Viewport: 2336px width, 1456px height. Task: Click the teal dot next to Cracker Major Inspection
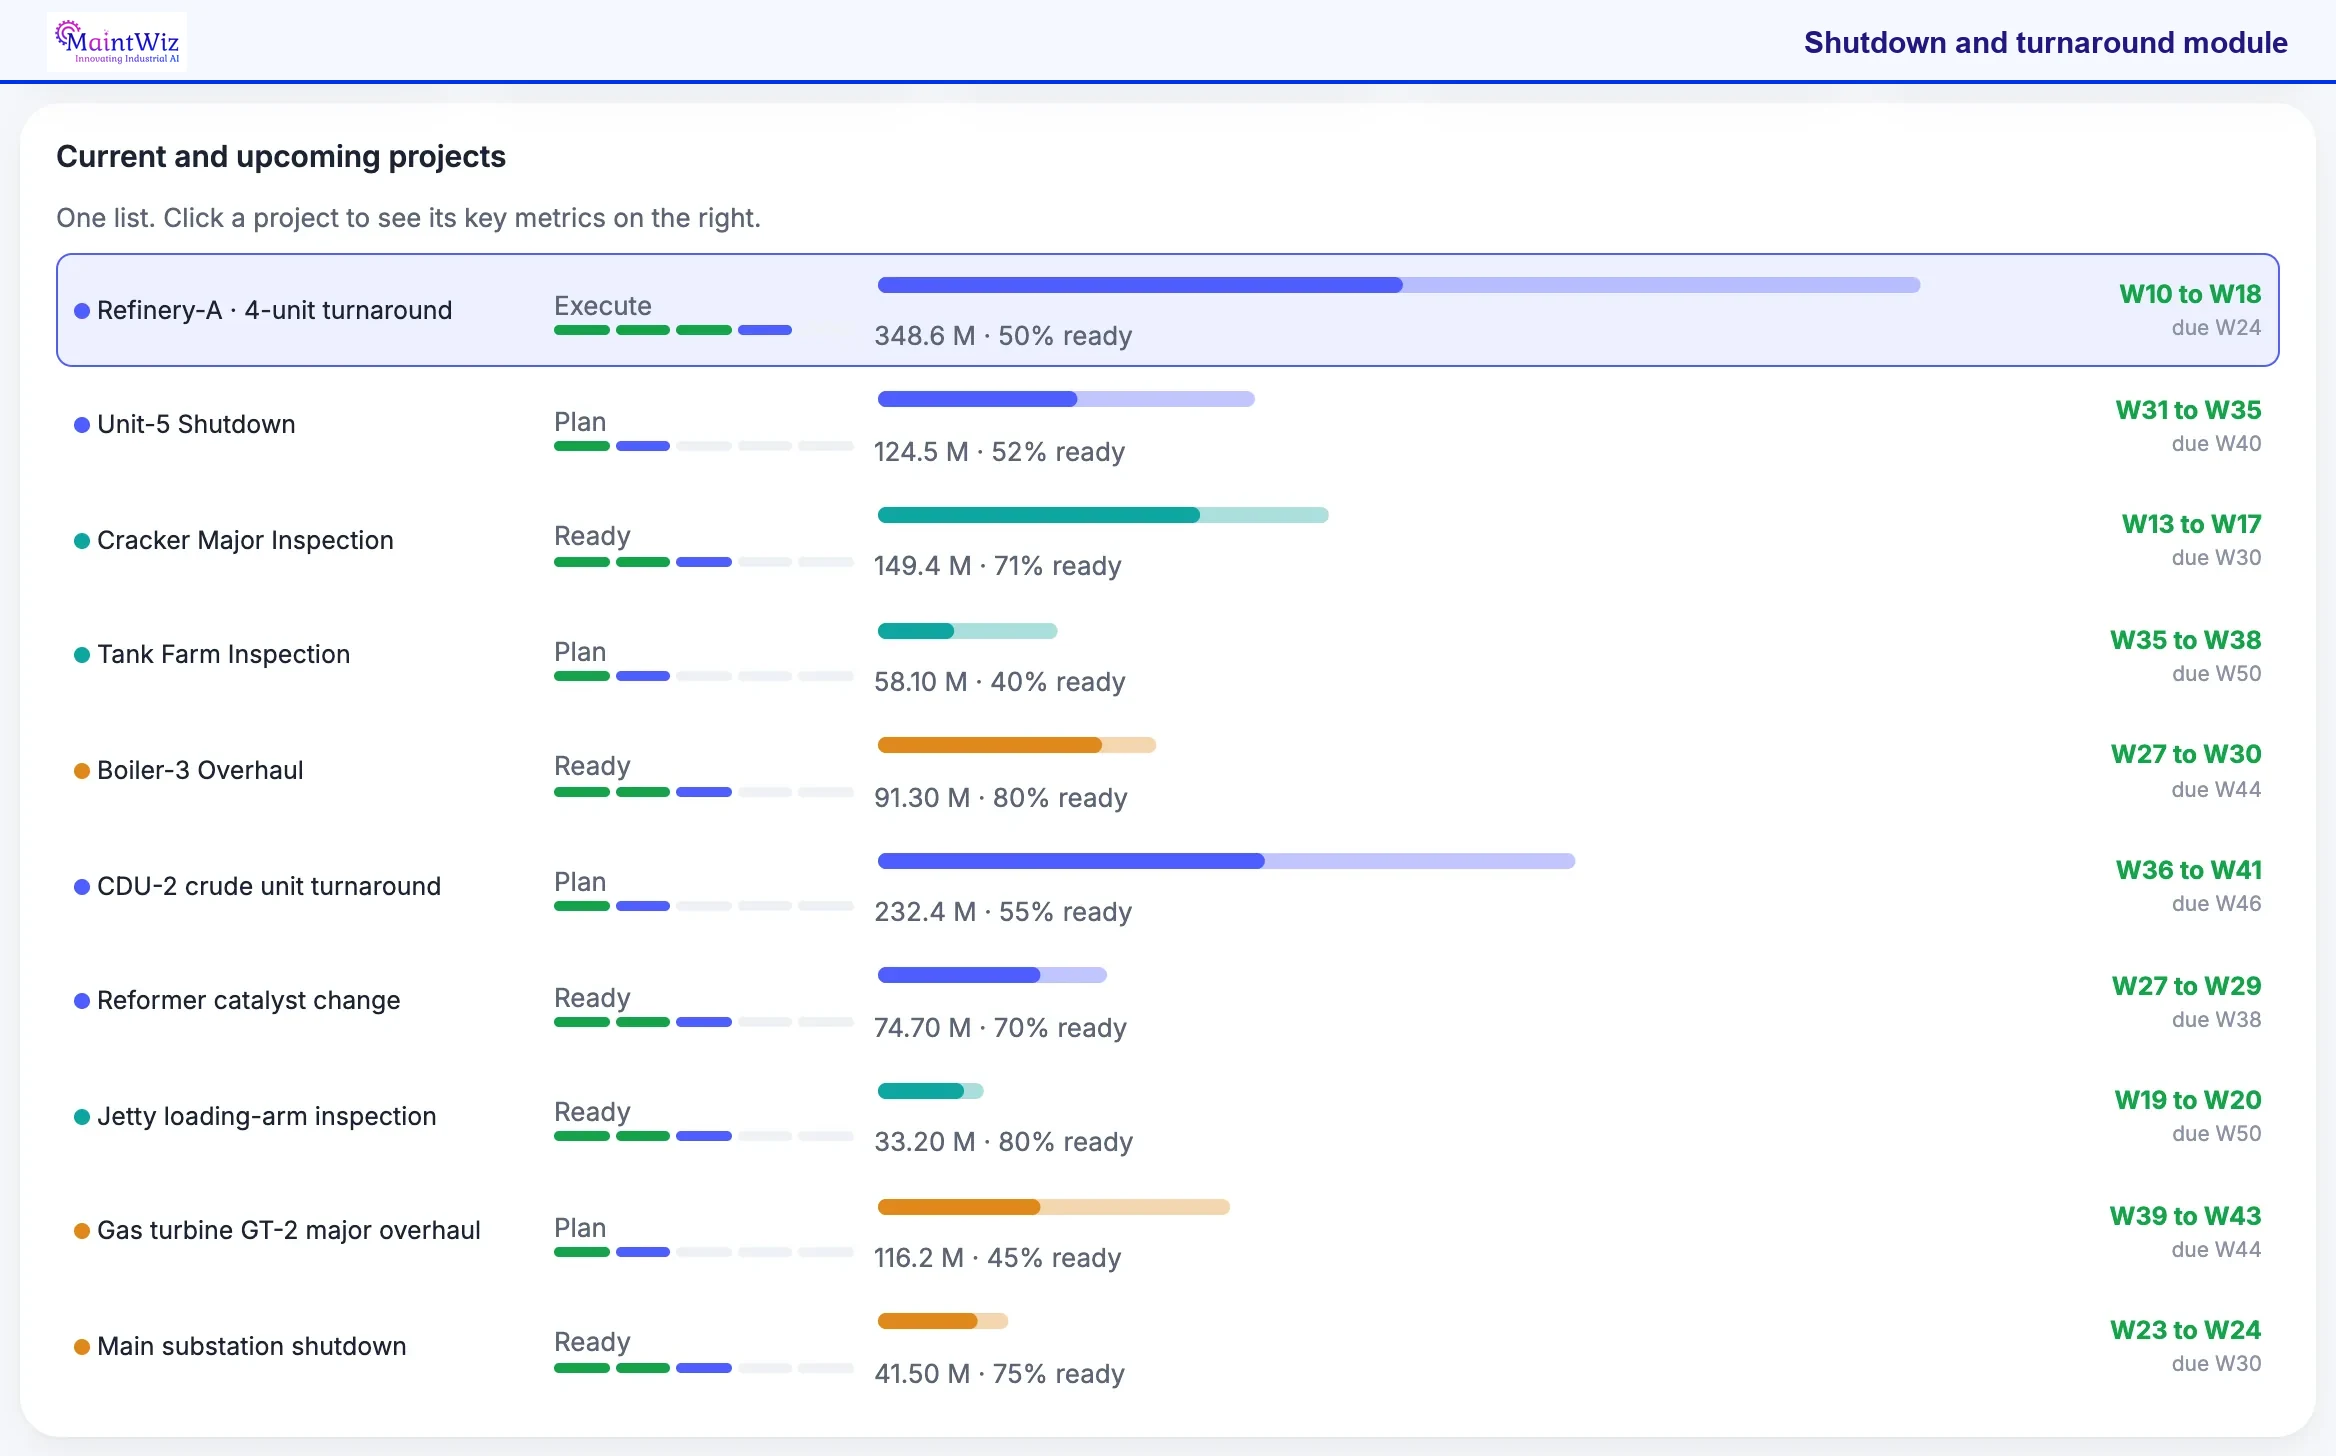tap(82, 541)
